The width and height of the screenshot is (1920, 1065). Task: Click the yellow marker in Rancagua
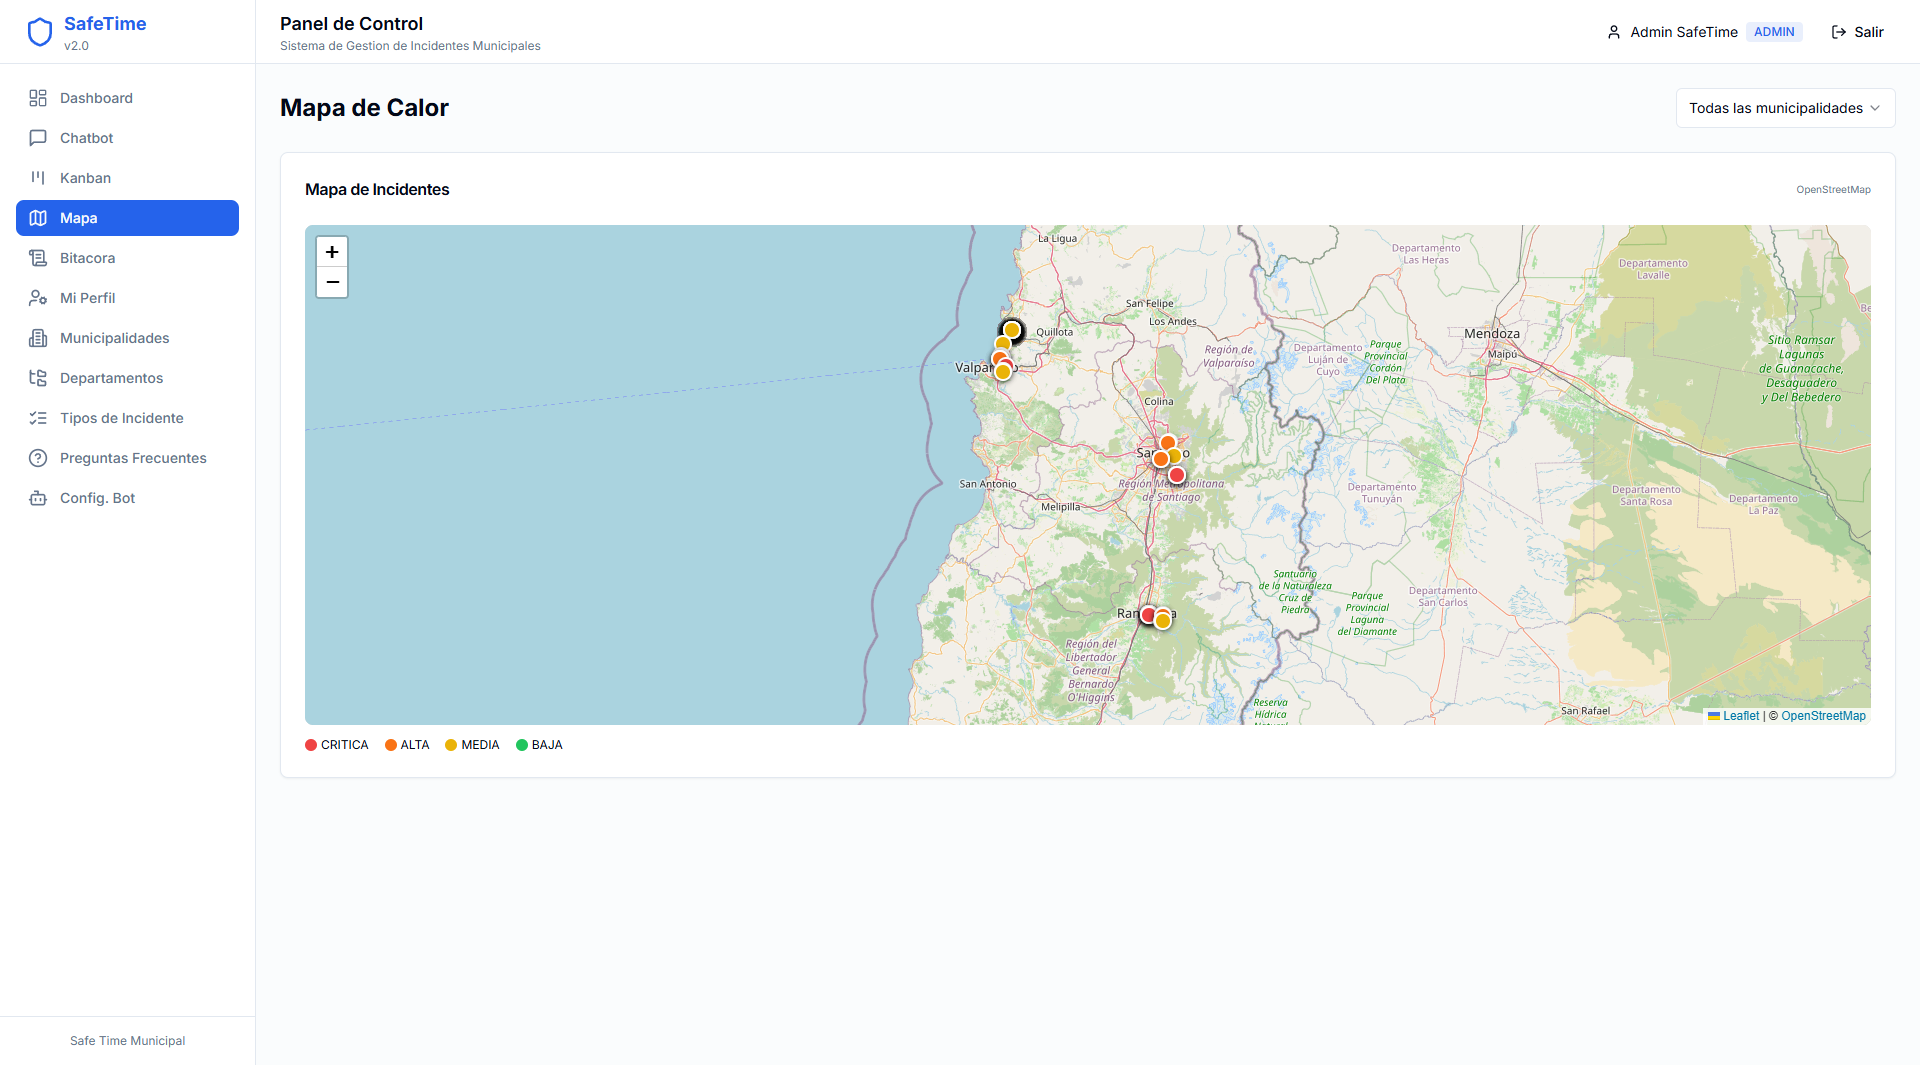1163,621
